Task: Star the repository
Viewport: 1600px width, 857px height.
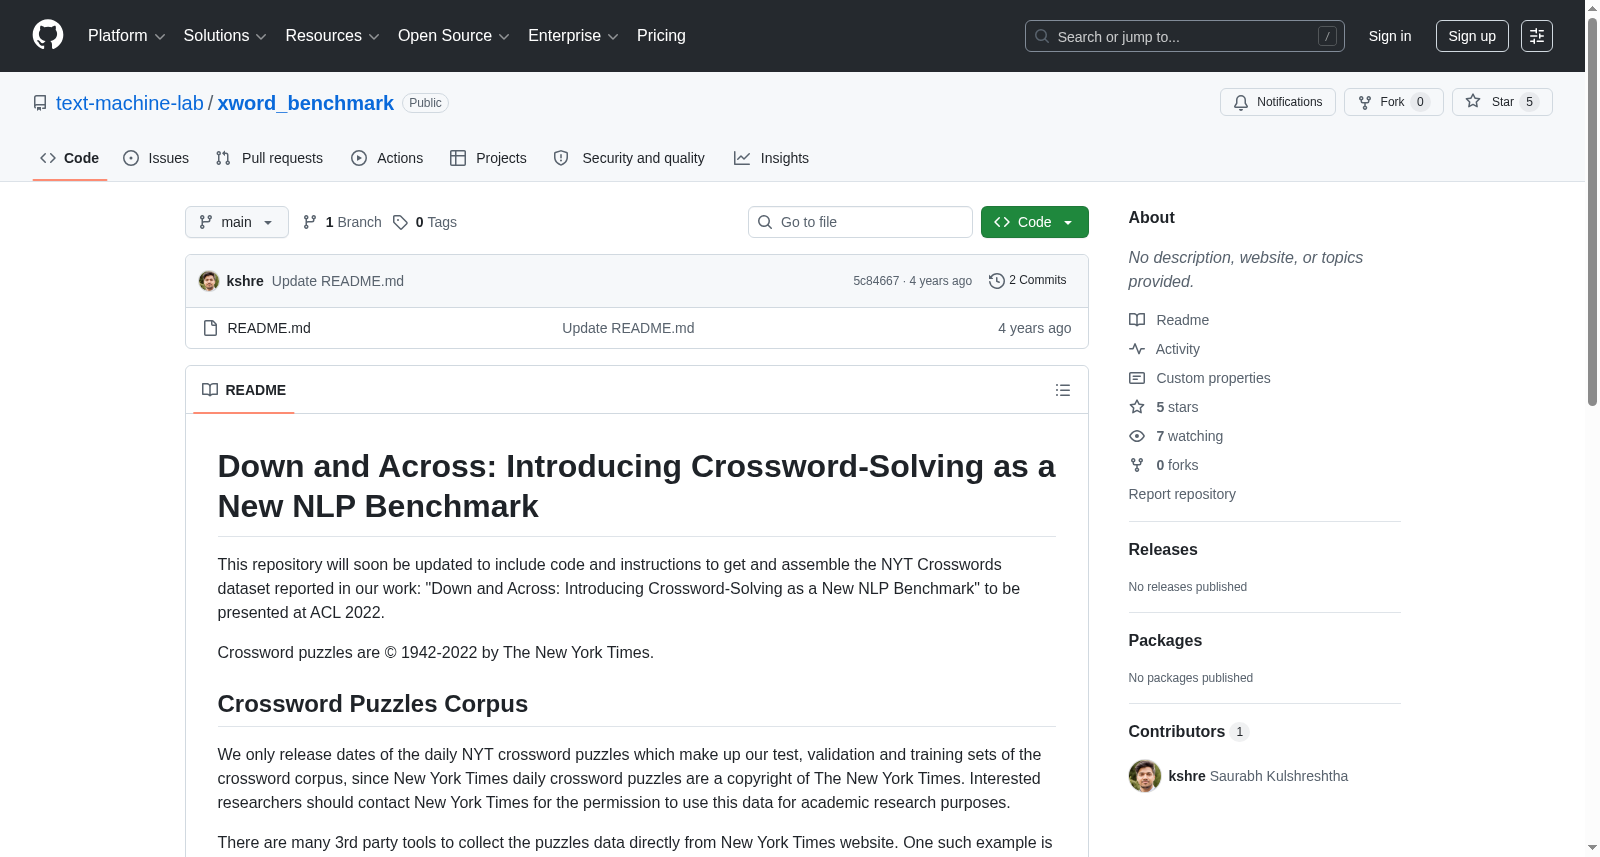Action: point(1501,102)
